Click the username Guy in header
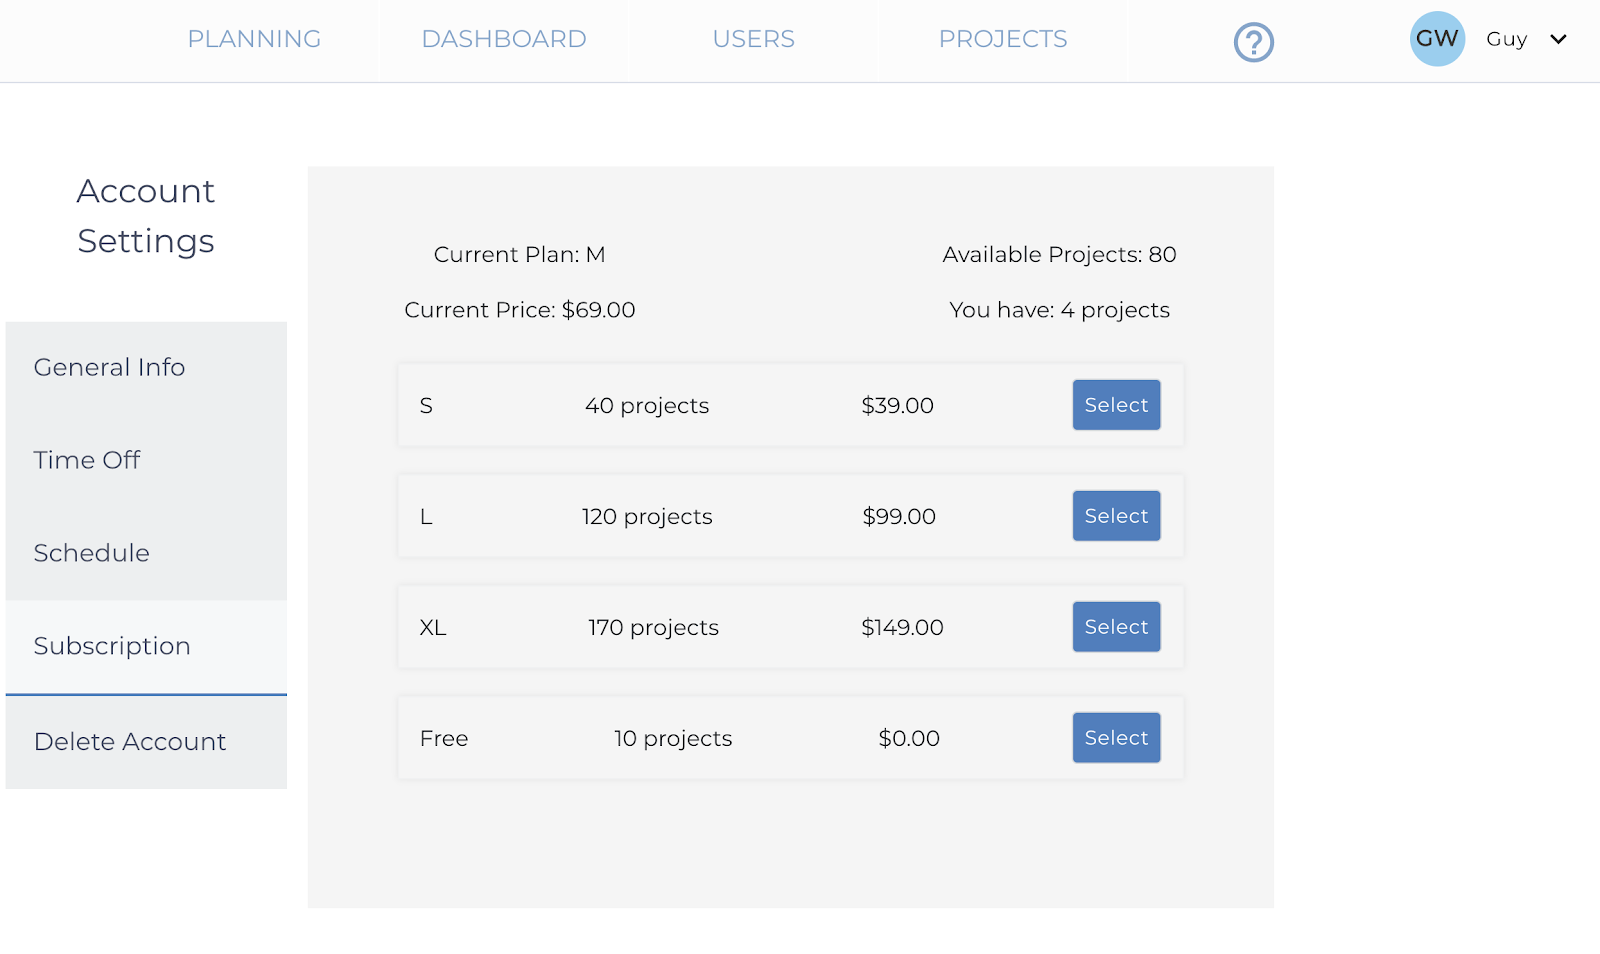Image resolution: width=1600 pixels, height=954 pixels. pyautogui.click(x=1506, y=39)
